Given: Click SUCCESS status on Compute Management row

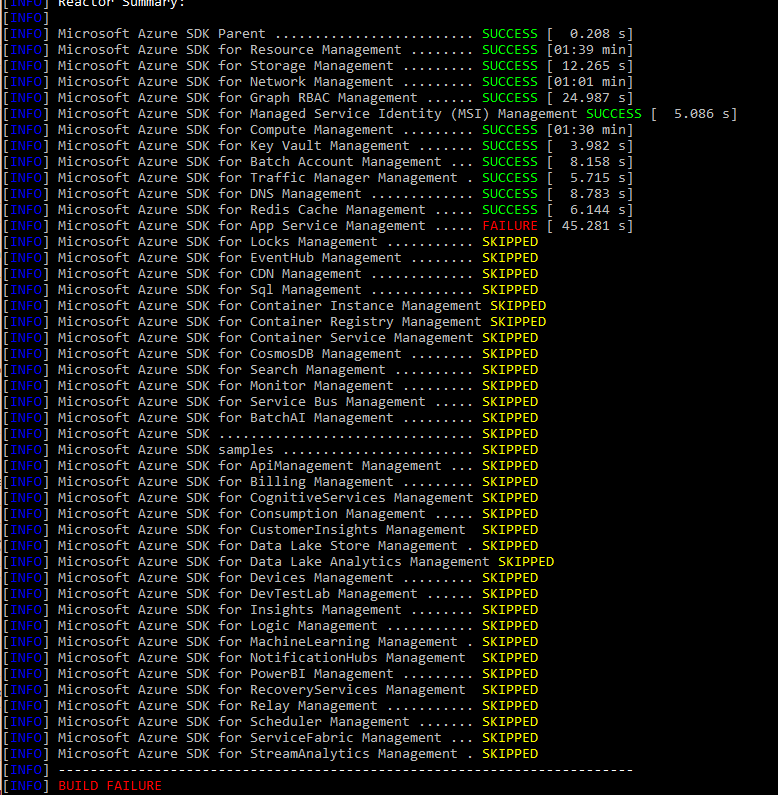Looking at the screenshot, I should pyautogui.click(x=510, y=130).
